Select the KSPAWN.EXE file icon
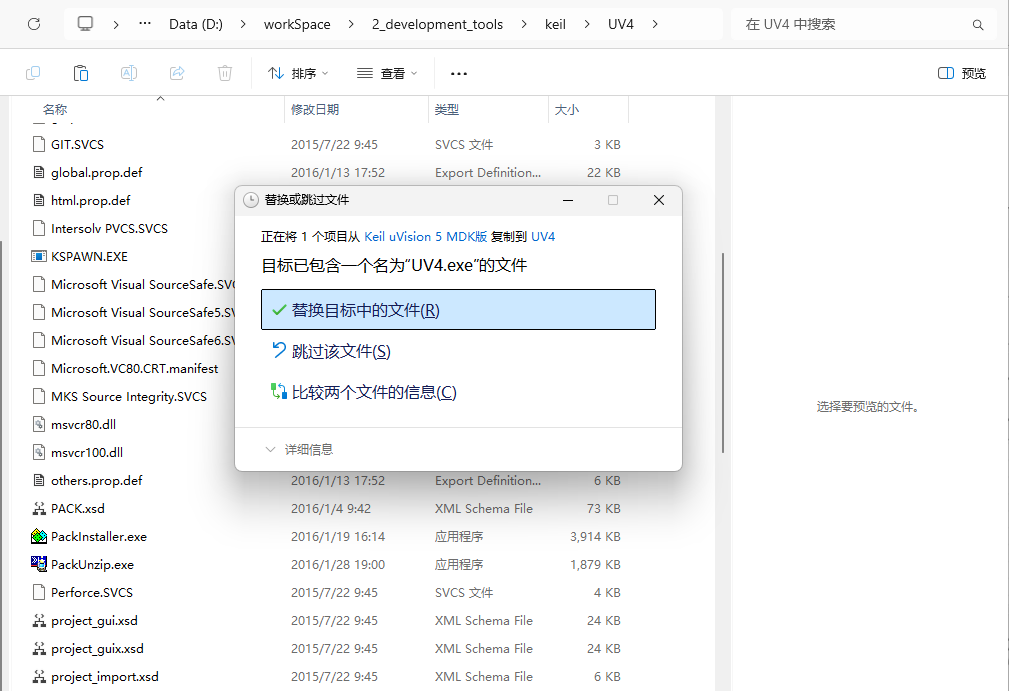Screen dimensions: 1009x691 [x=39, y=256]
